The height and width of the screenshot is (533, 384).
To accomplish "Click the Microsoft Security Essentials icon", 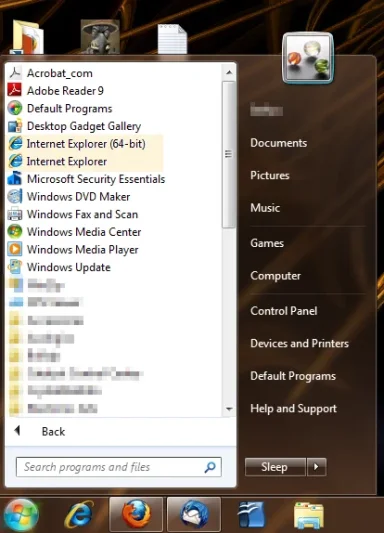I will (15, 179).
